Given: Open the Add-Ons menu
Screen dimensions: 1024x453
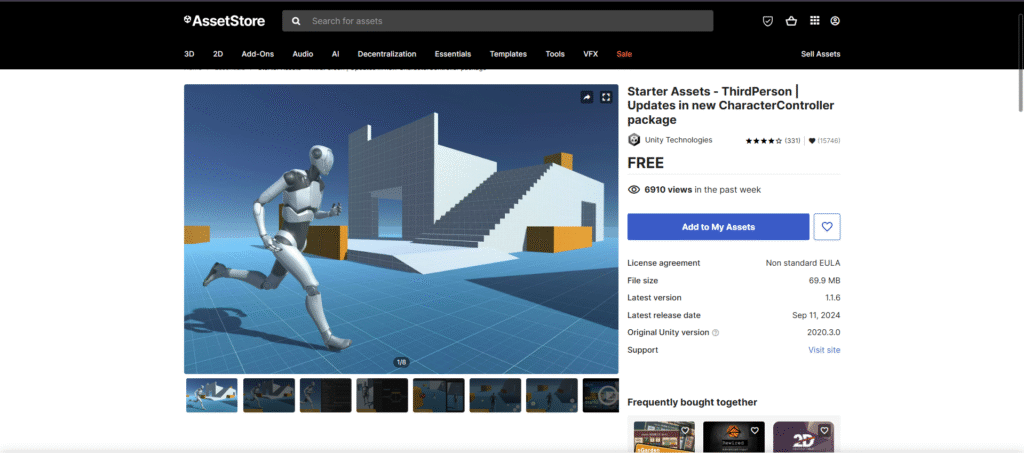Looking at the screenshot, I should tap(257, 54).
